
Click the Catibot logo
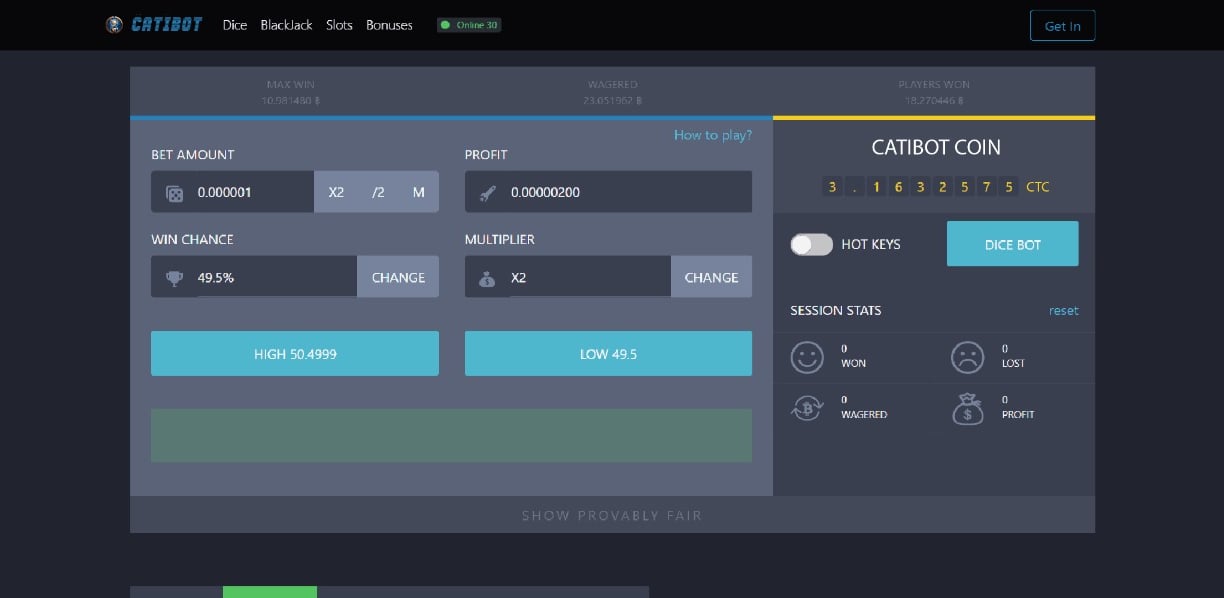coord(154,25)
